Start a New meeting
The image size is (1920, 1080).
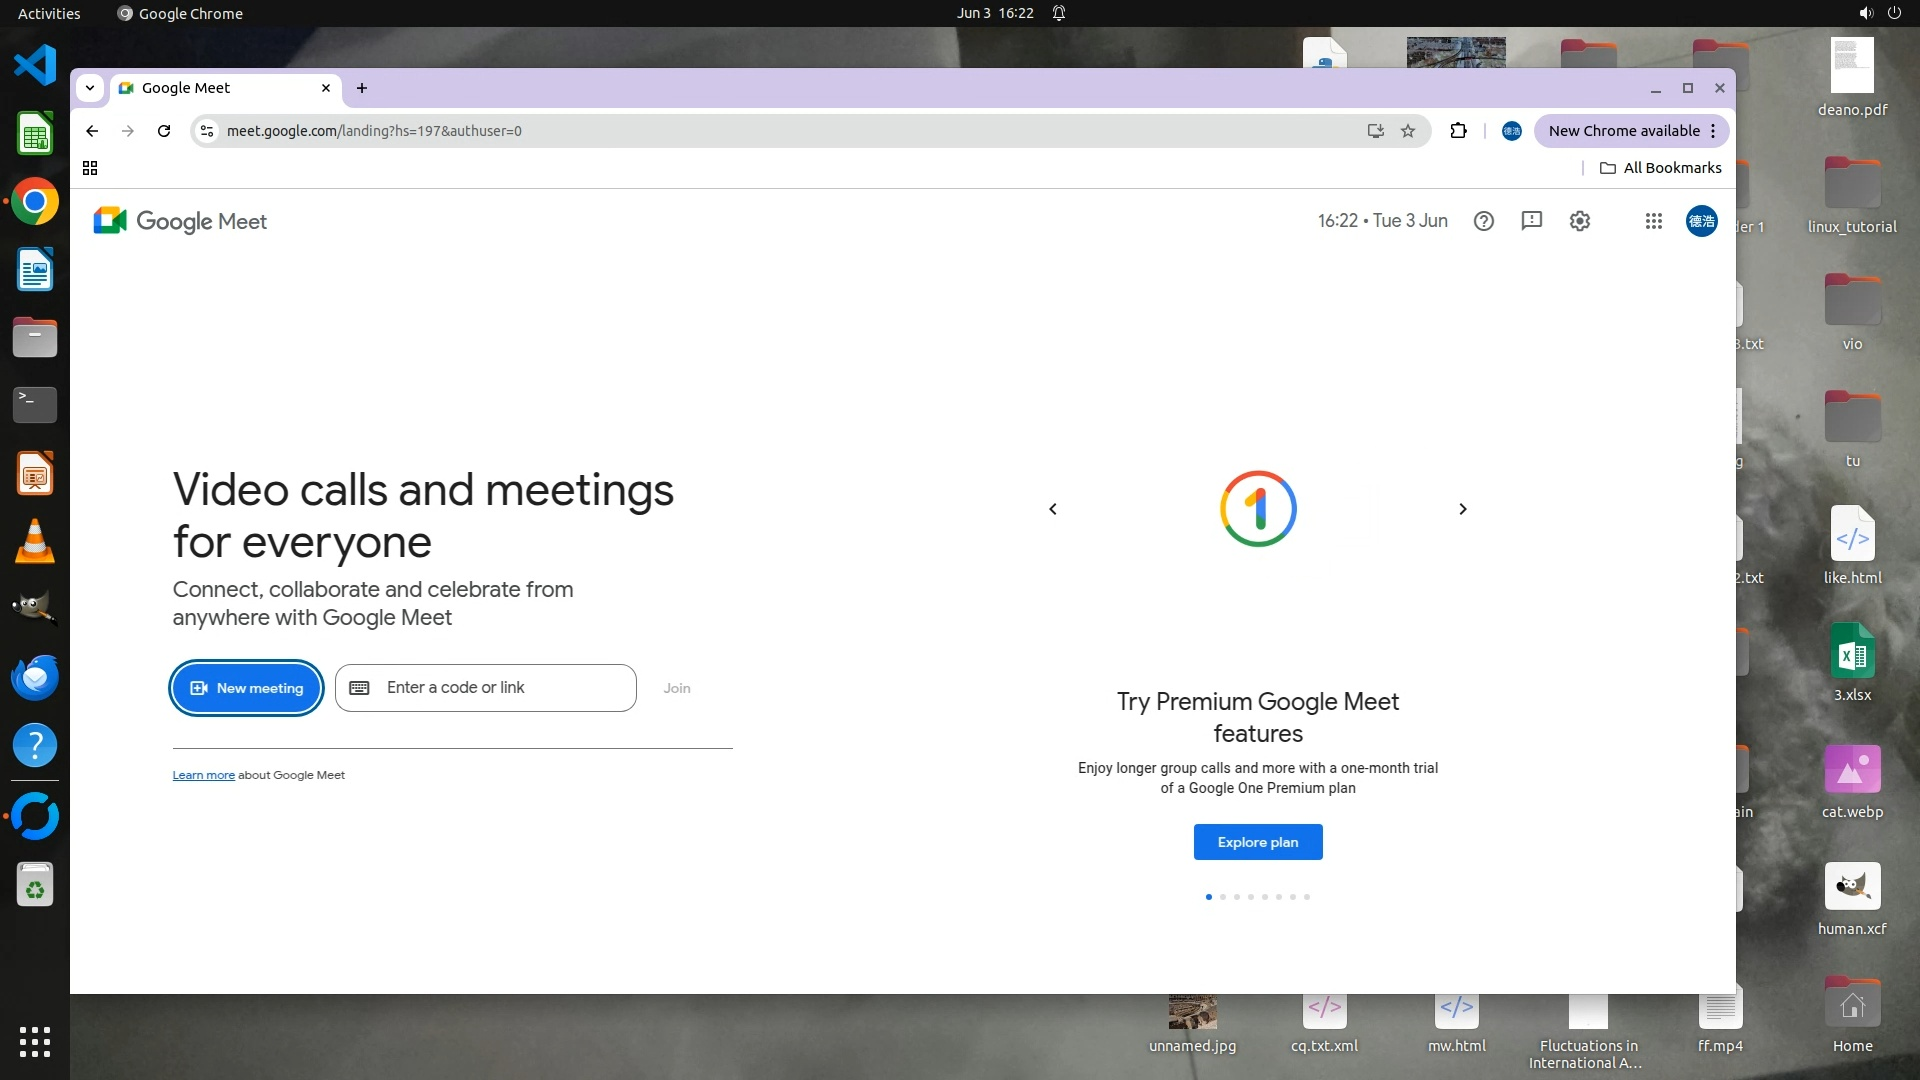click(247, 688)
